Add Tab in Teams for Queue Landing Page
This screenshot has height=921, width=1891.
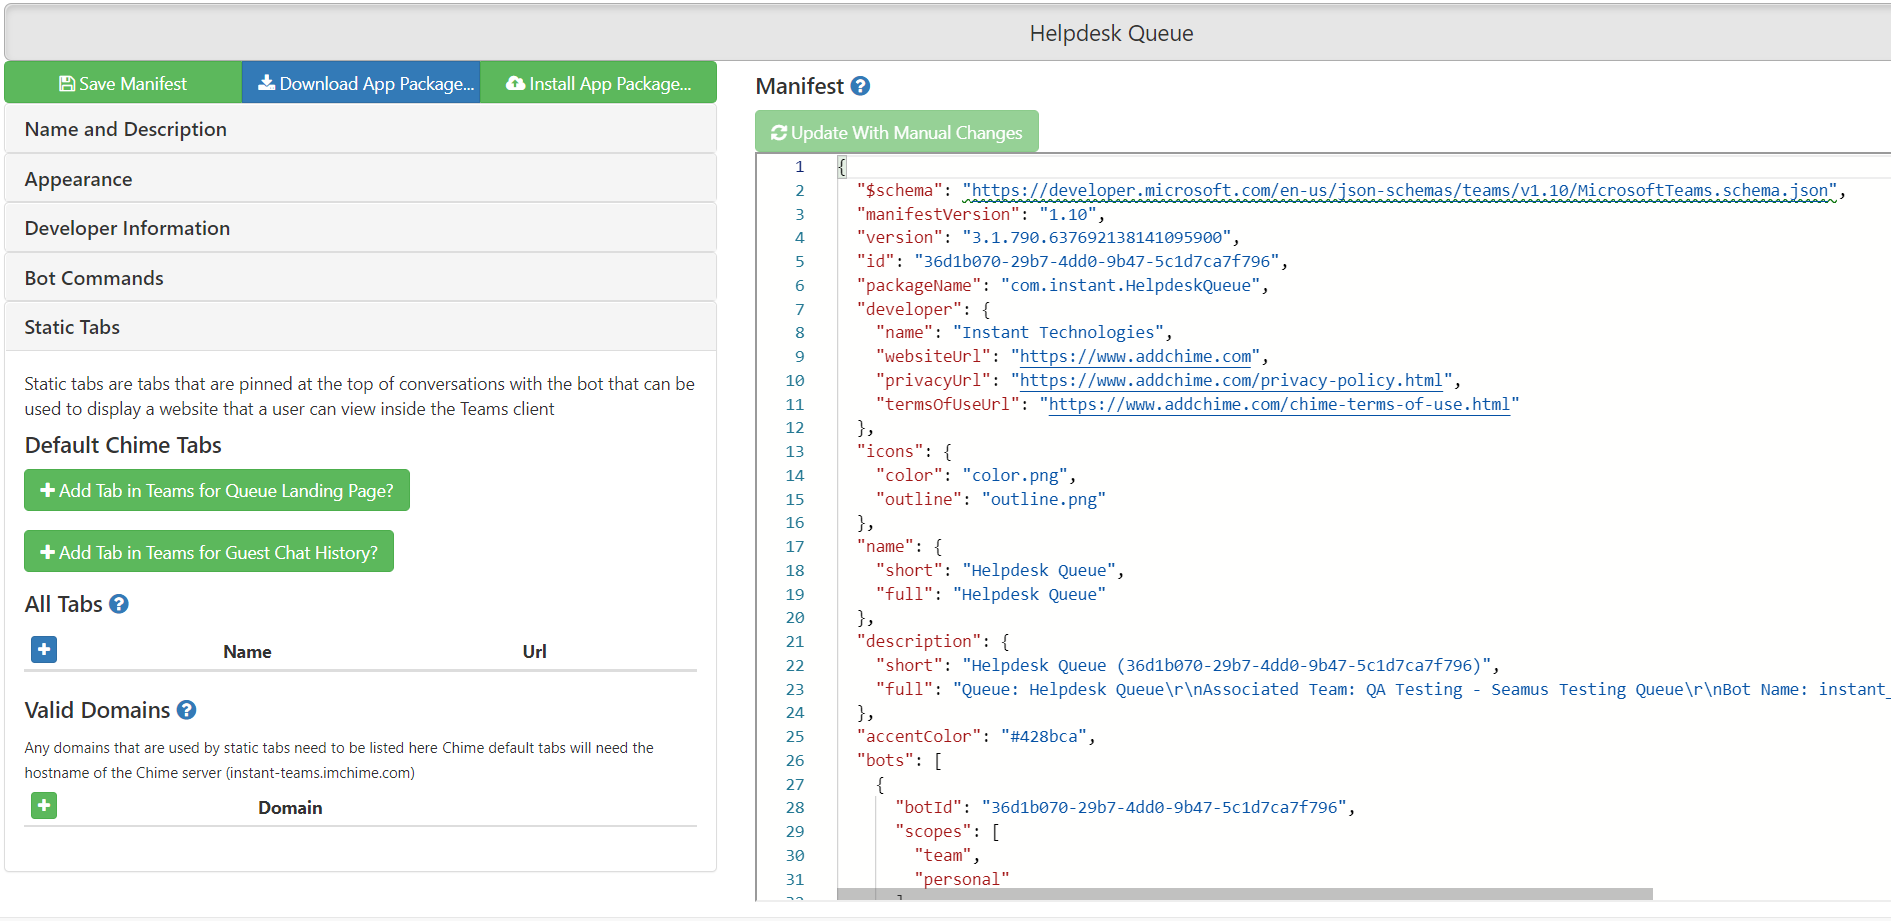coord(217,490)
